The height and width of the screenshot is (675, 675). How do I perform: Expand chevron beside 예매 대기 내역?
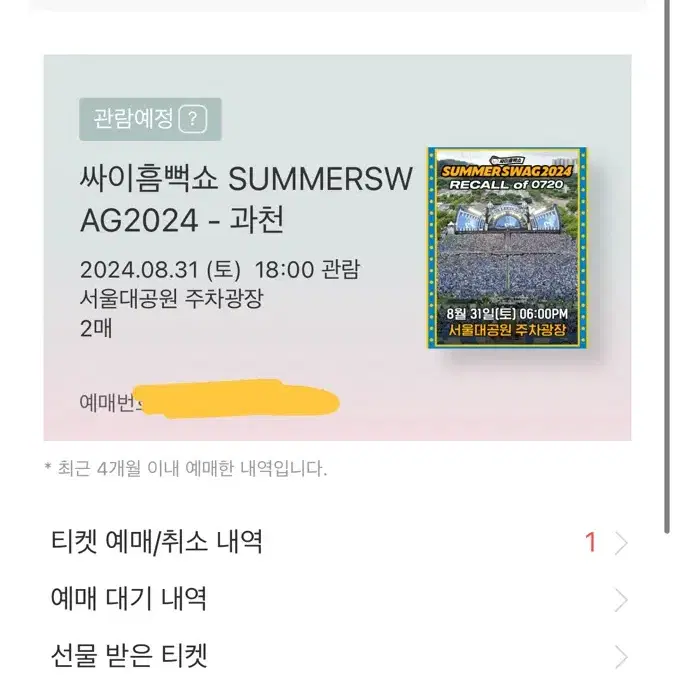tap(621, 600)
